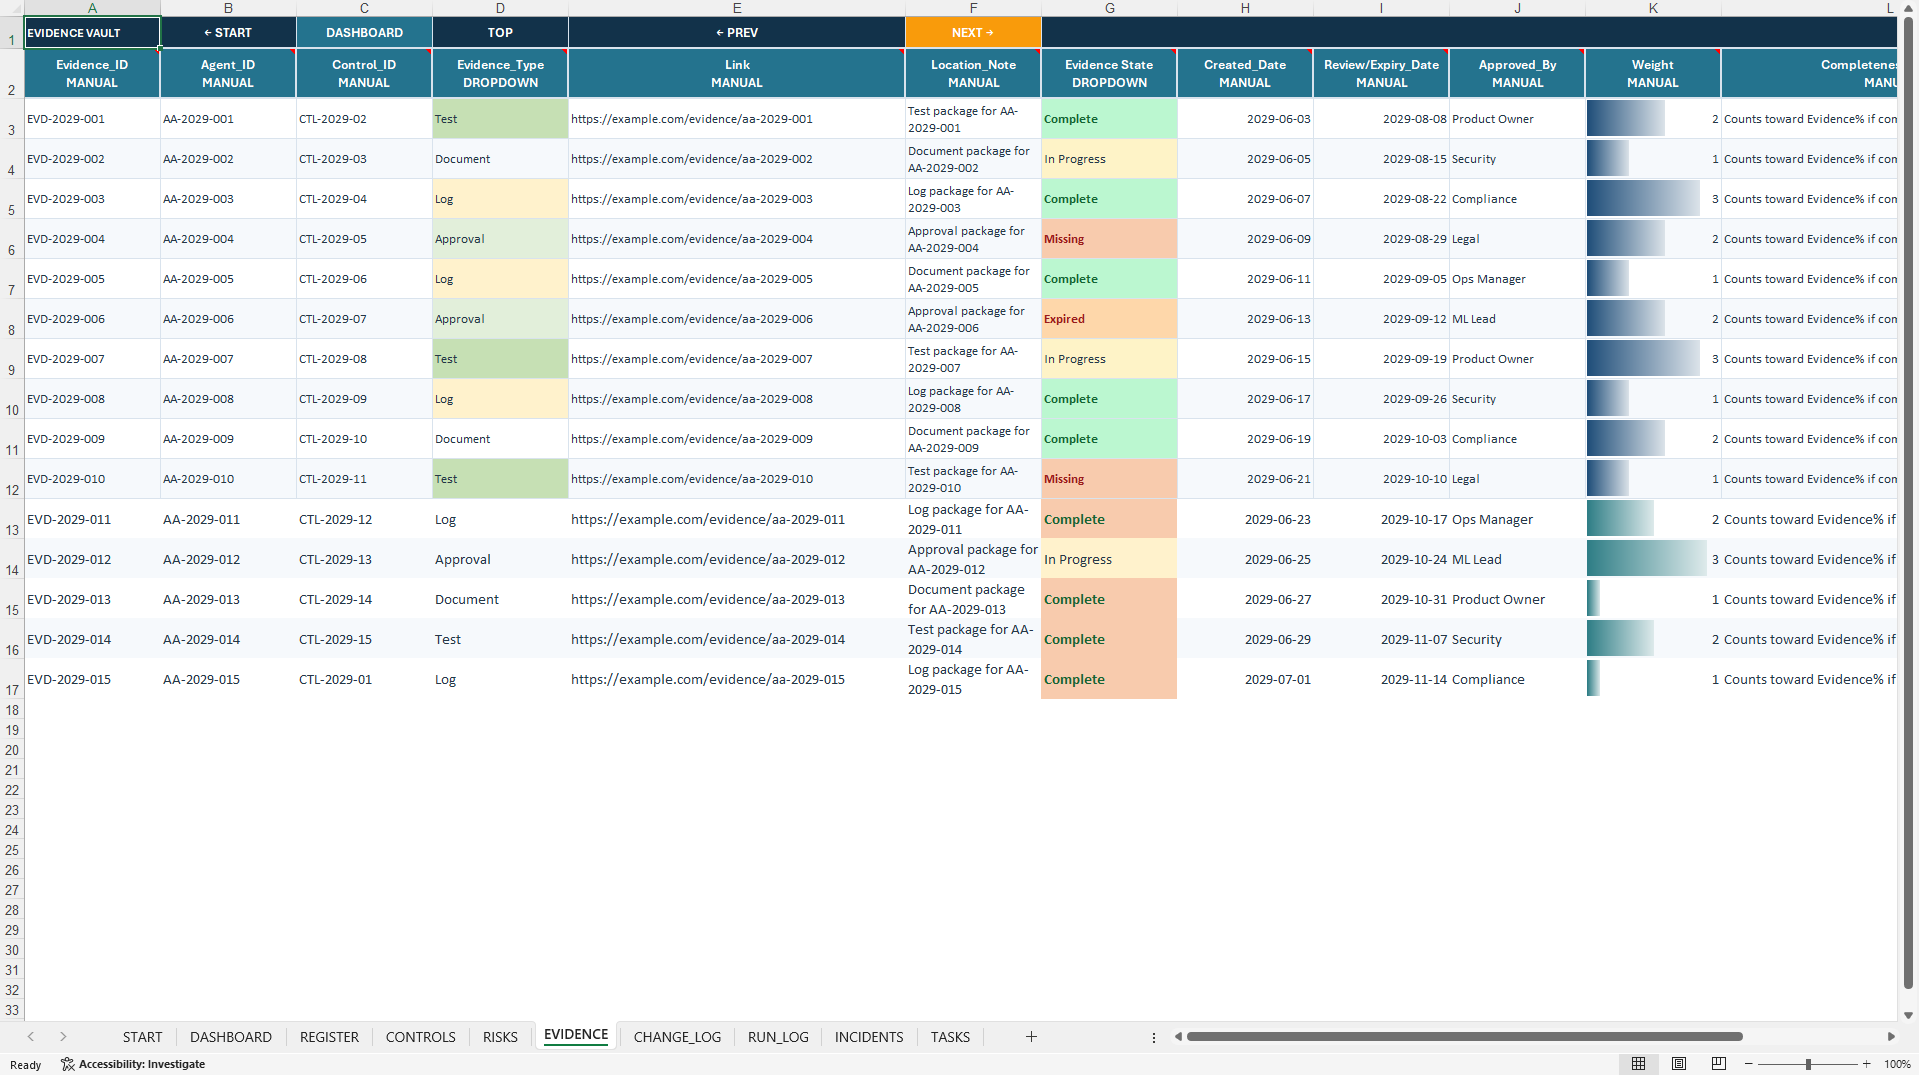Select the EVIDENCE VAULT title cell
The width and height of the screenshot is (1919, 1075).
(x=92, y=33)
